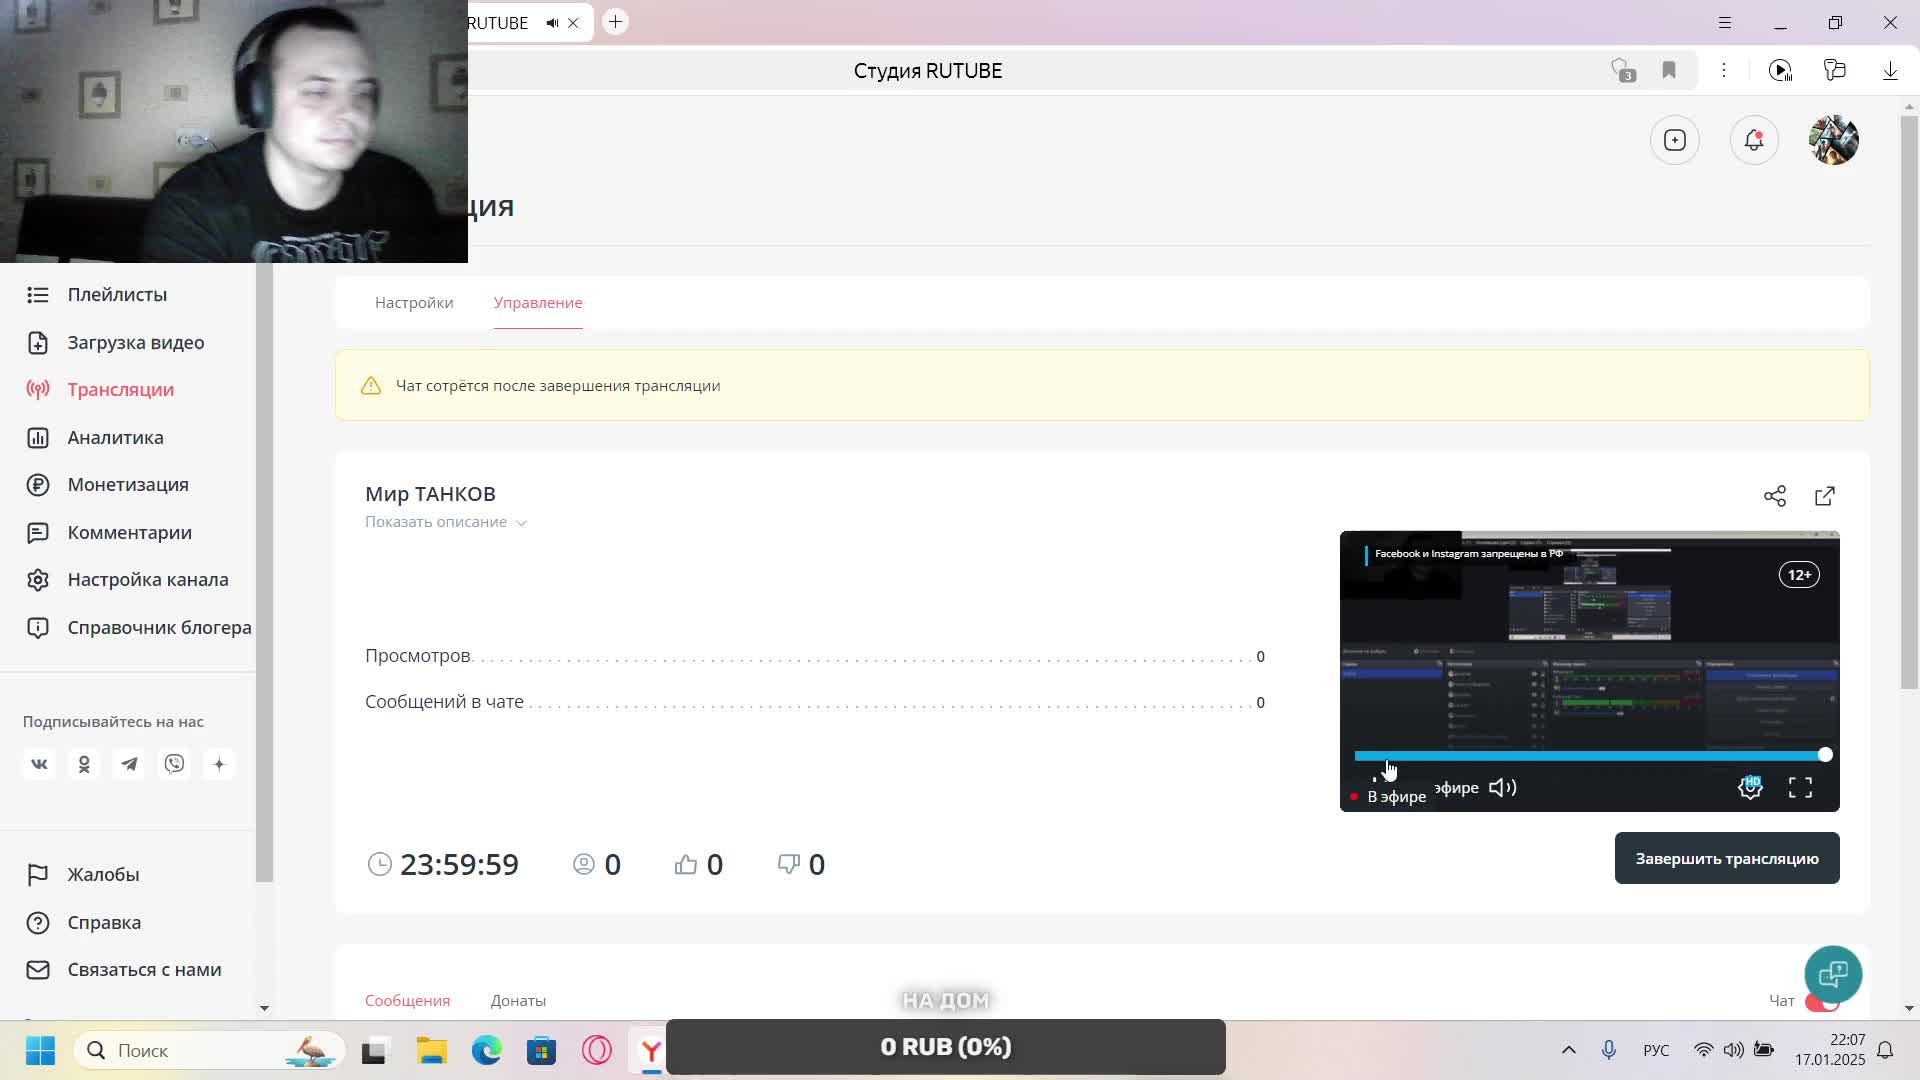
Task: Click the share icon near stream title
Action: pyautogui.click(x=1774, y=496)
